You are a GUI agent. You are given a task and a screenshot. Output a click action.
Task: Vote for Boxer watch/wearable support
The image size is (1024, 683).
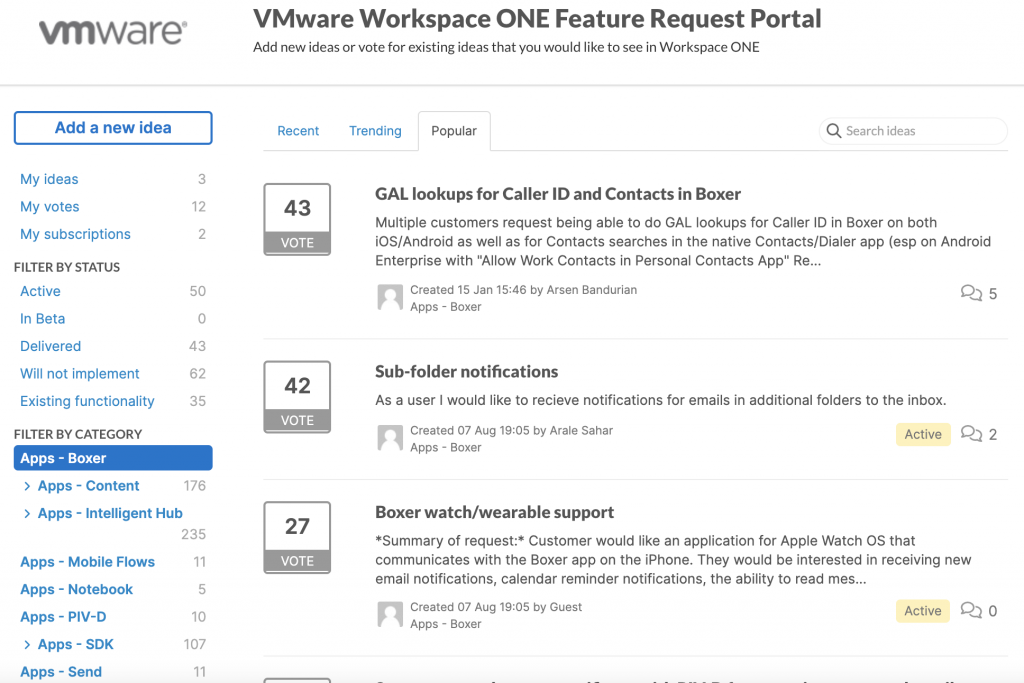(297, 561)
